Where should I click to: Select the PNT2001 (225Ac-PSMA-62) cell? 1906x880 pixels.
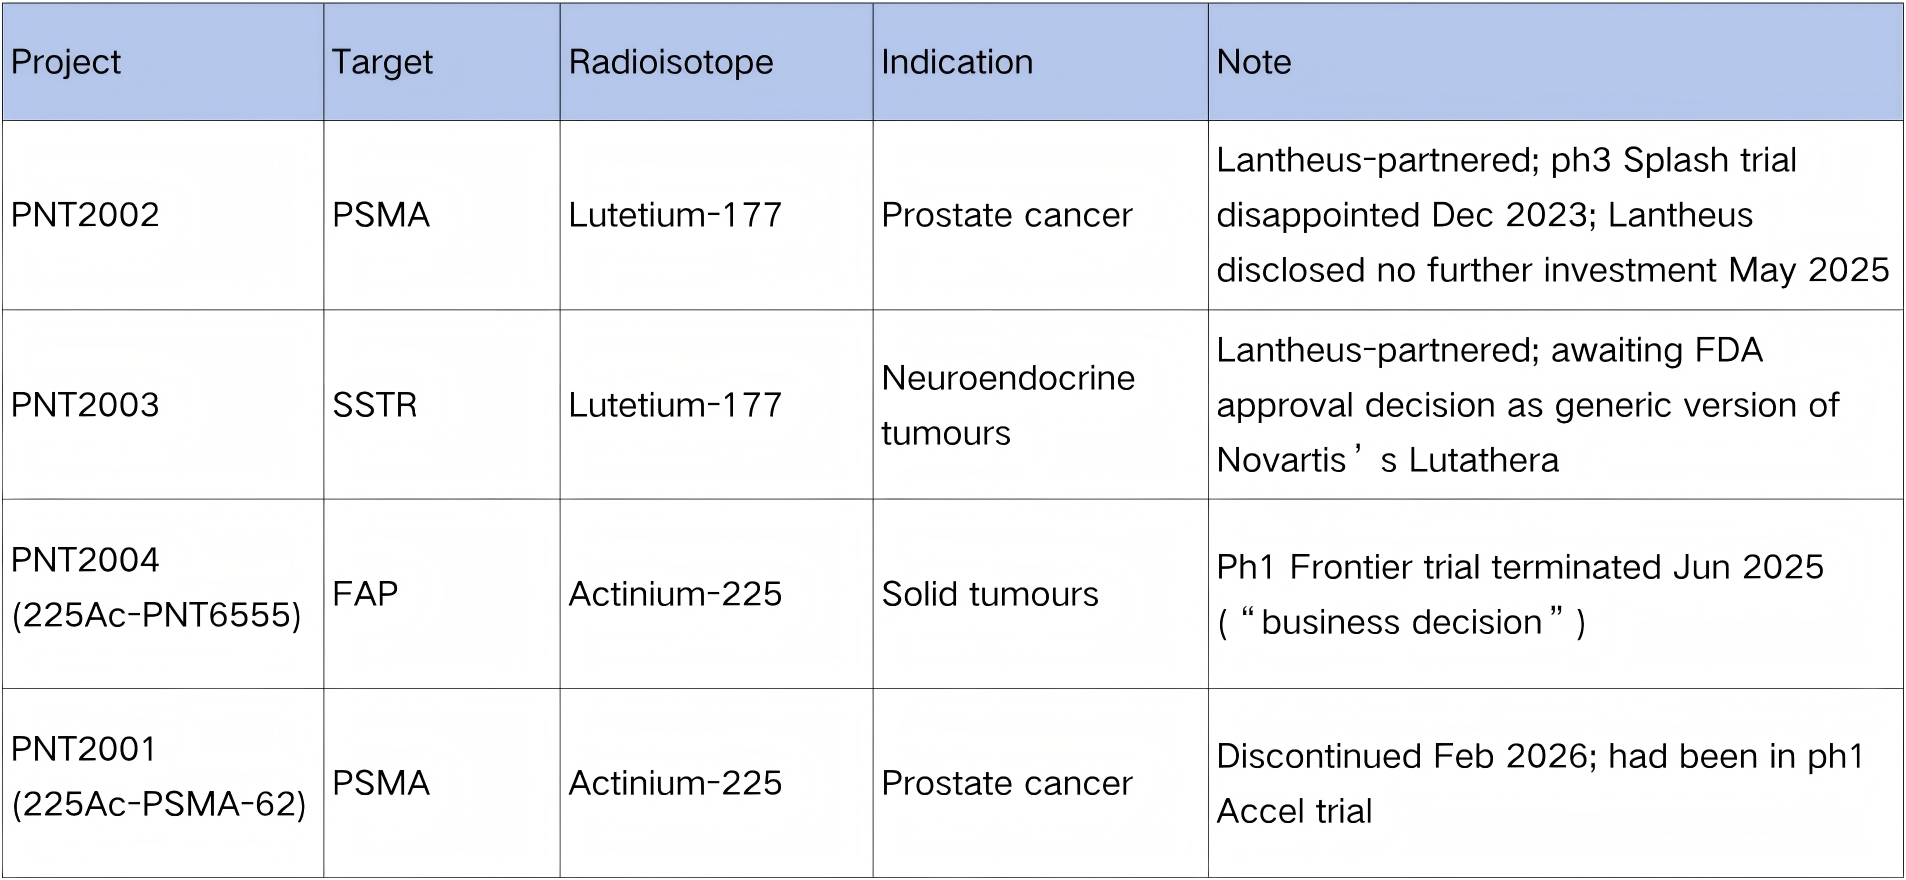pyautogui.click(x=158, y=776)
